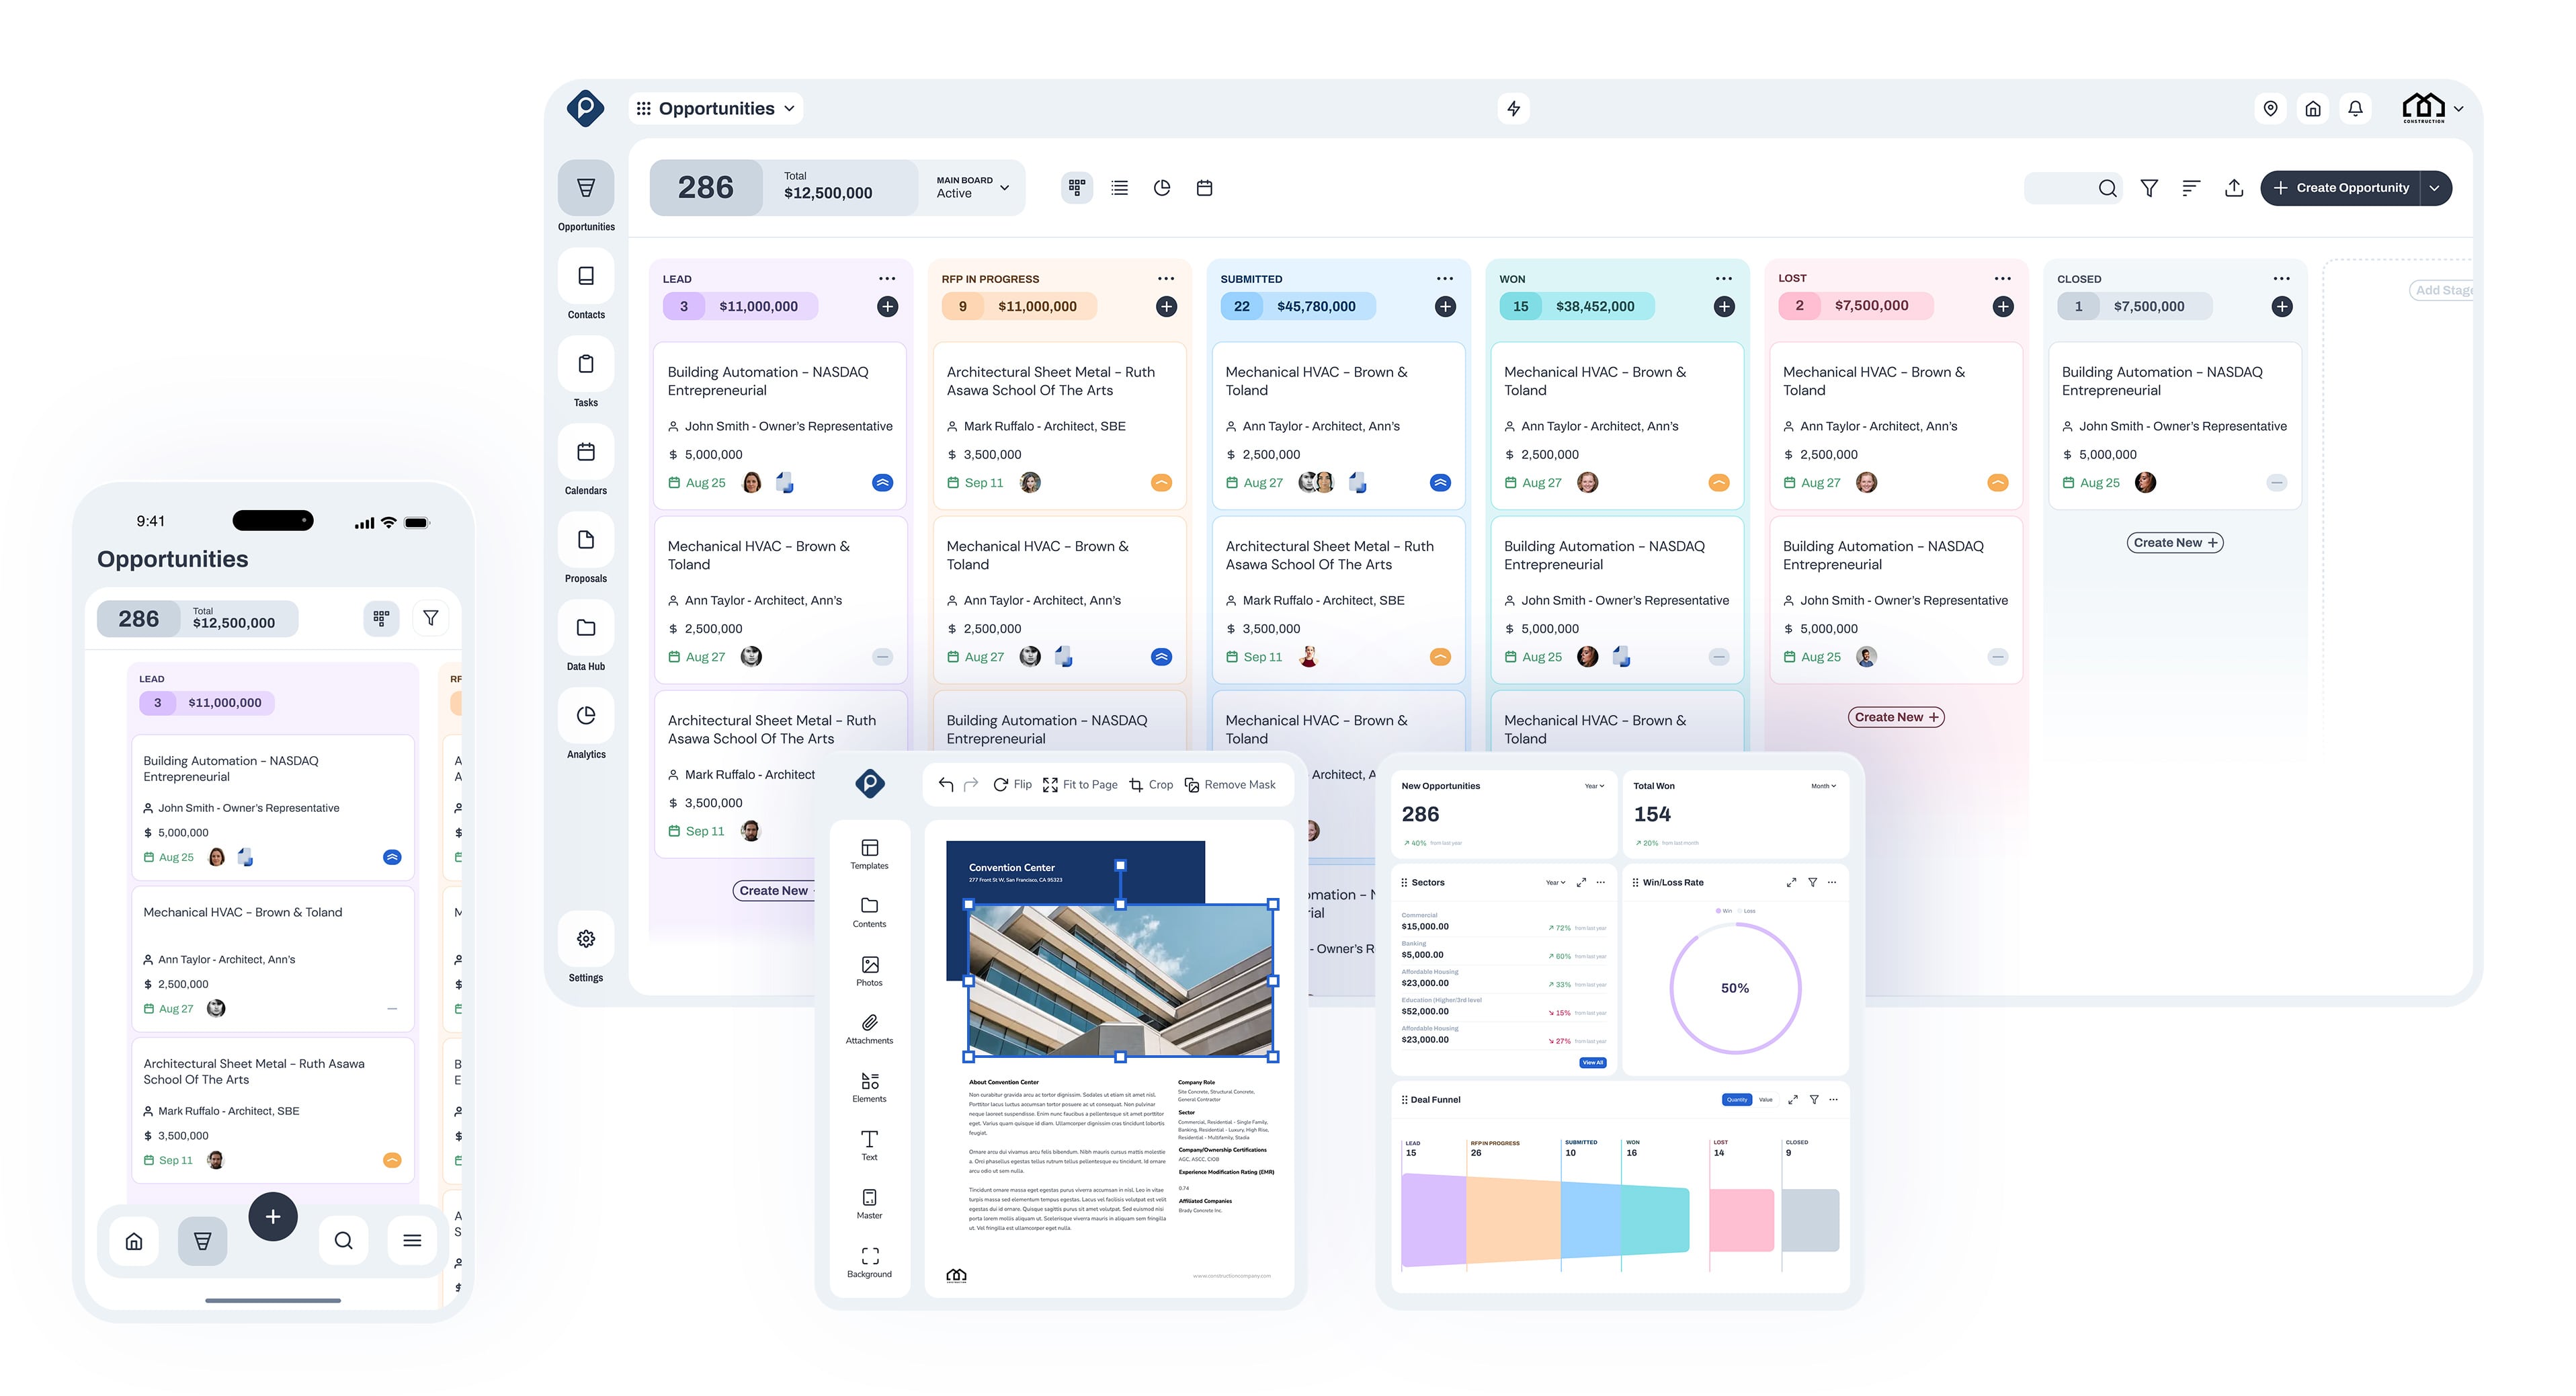
Task: Hide the Loss series in the Win/Loss chart
Action: click(1748, 911)
